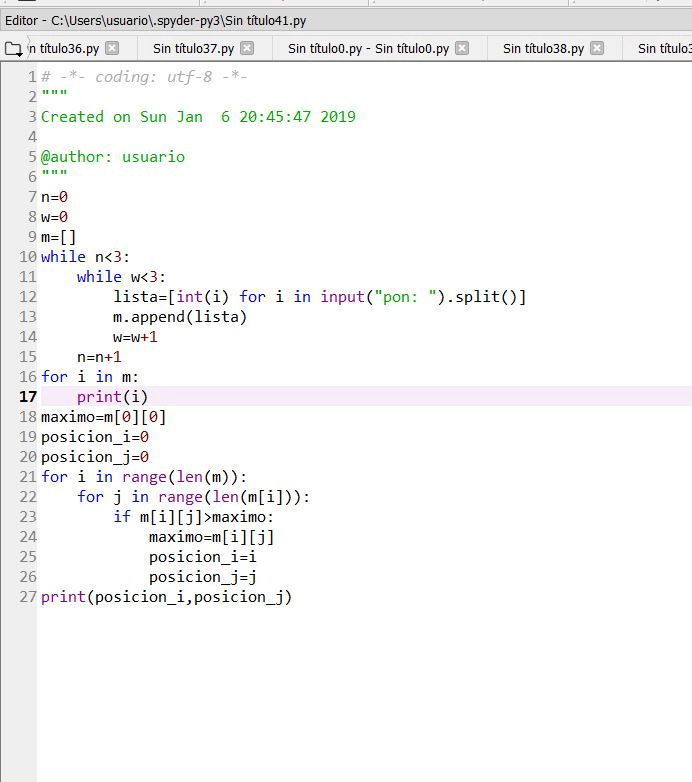Switch to the título36.py tab
This screenshot has height=782, width=692.
click(x=63, y=48)
